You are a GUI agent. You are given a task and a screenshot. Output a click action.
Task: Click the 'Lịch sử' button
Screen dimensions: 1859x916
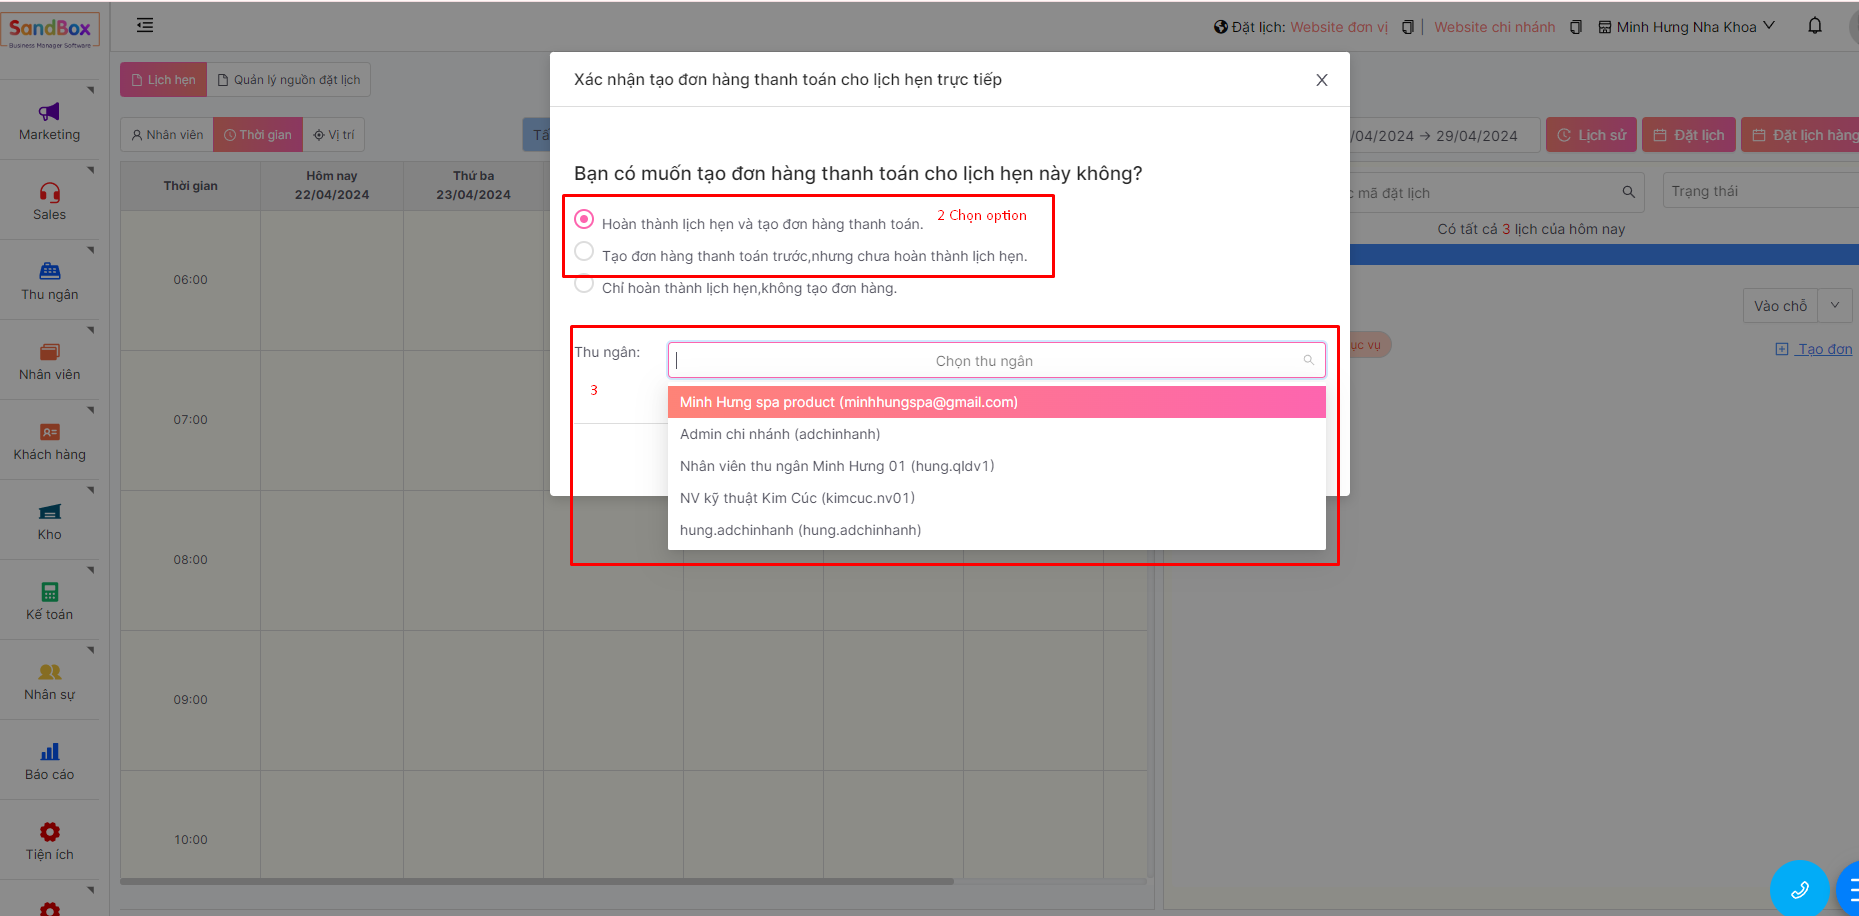pos(1591,135)
